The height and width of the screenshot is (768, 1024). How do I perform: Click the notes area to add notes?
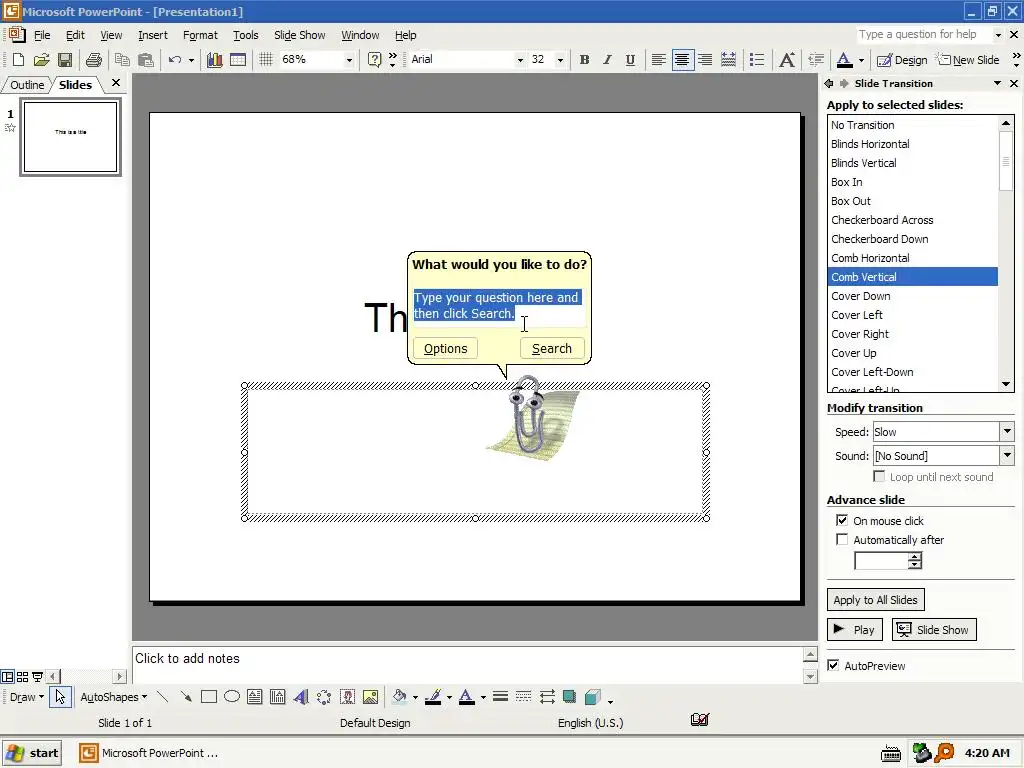pyautogui.click(x=466, y=665)
